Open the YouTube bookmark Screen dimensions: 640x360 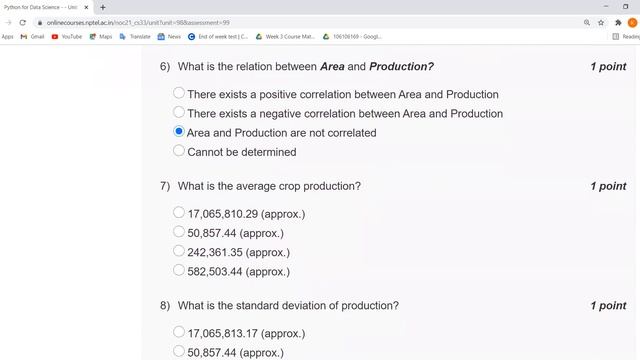click(67, 37)
